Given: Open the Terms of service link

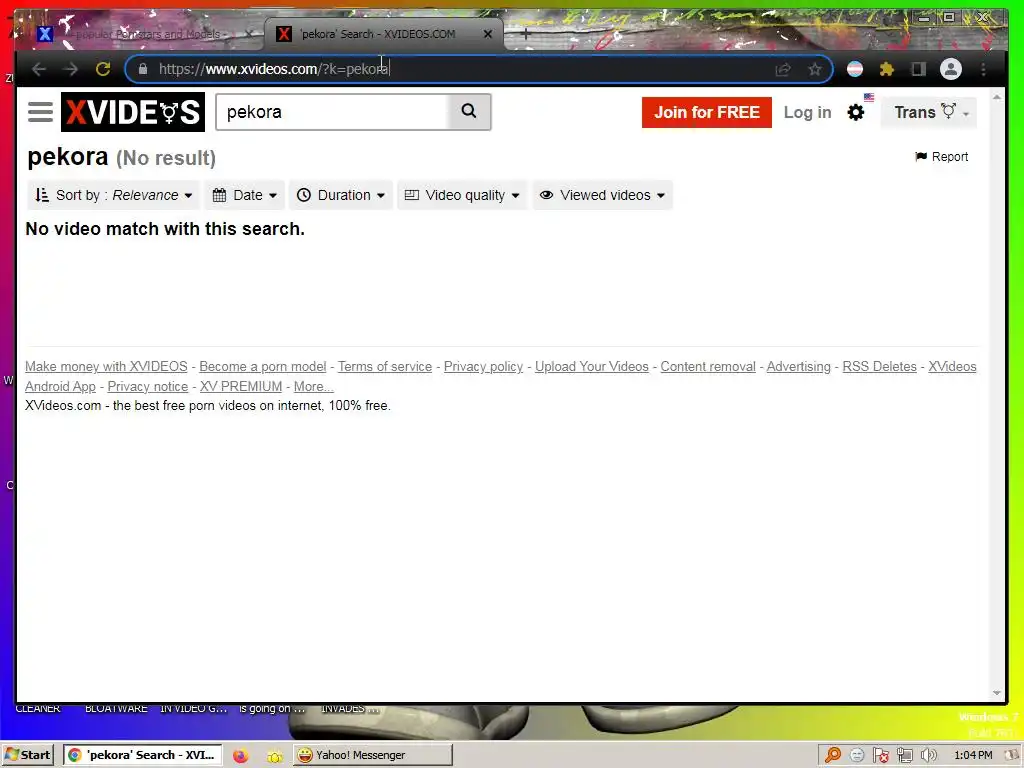Looking at the screenshot, I should coord(385,366).
